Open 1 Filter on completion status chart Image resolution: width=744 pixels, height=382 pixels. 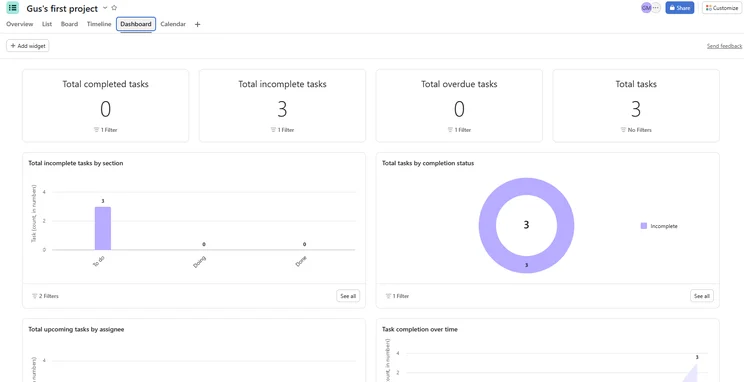tap(397, 296)
